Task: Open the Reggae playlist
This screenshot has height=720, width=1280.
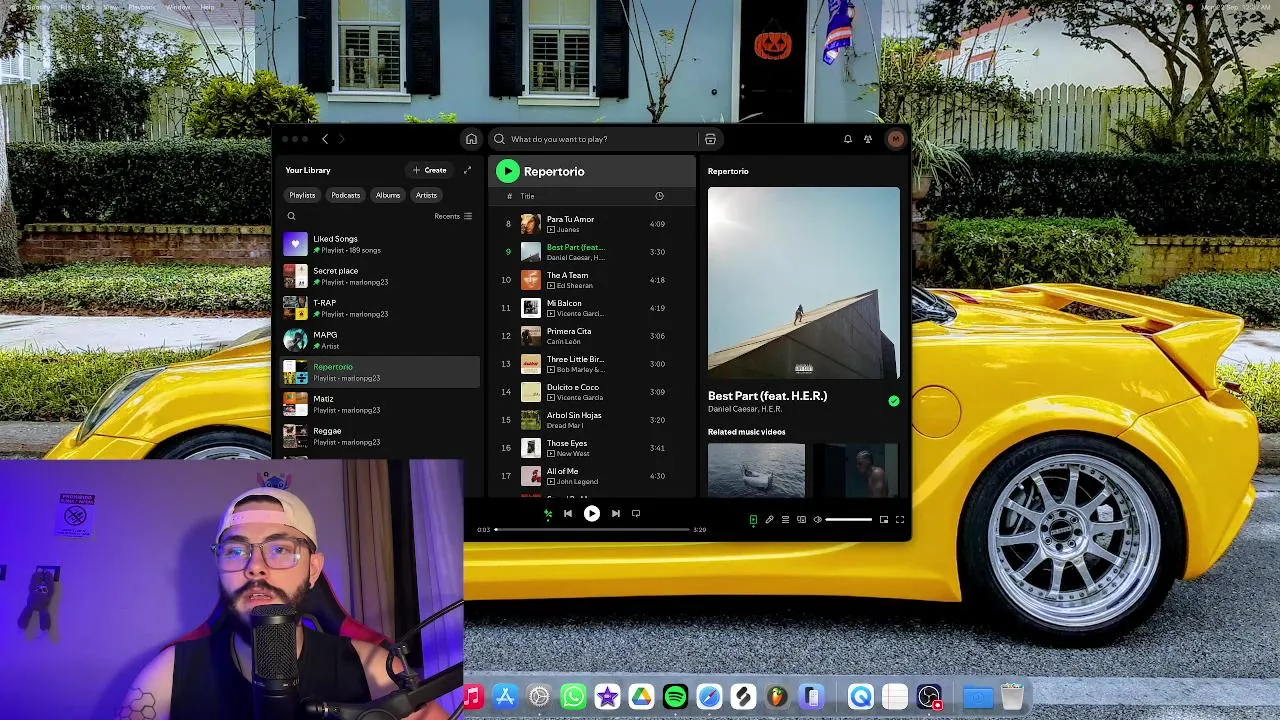Action: point(380,436)
